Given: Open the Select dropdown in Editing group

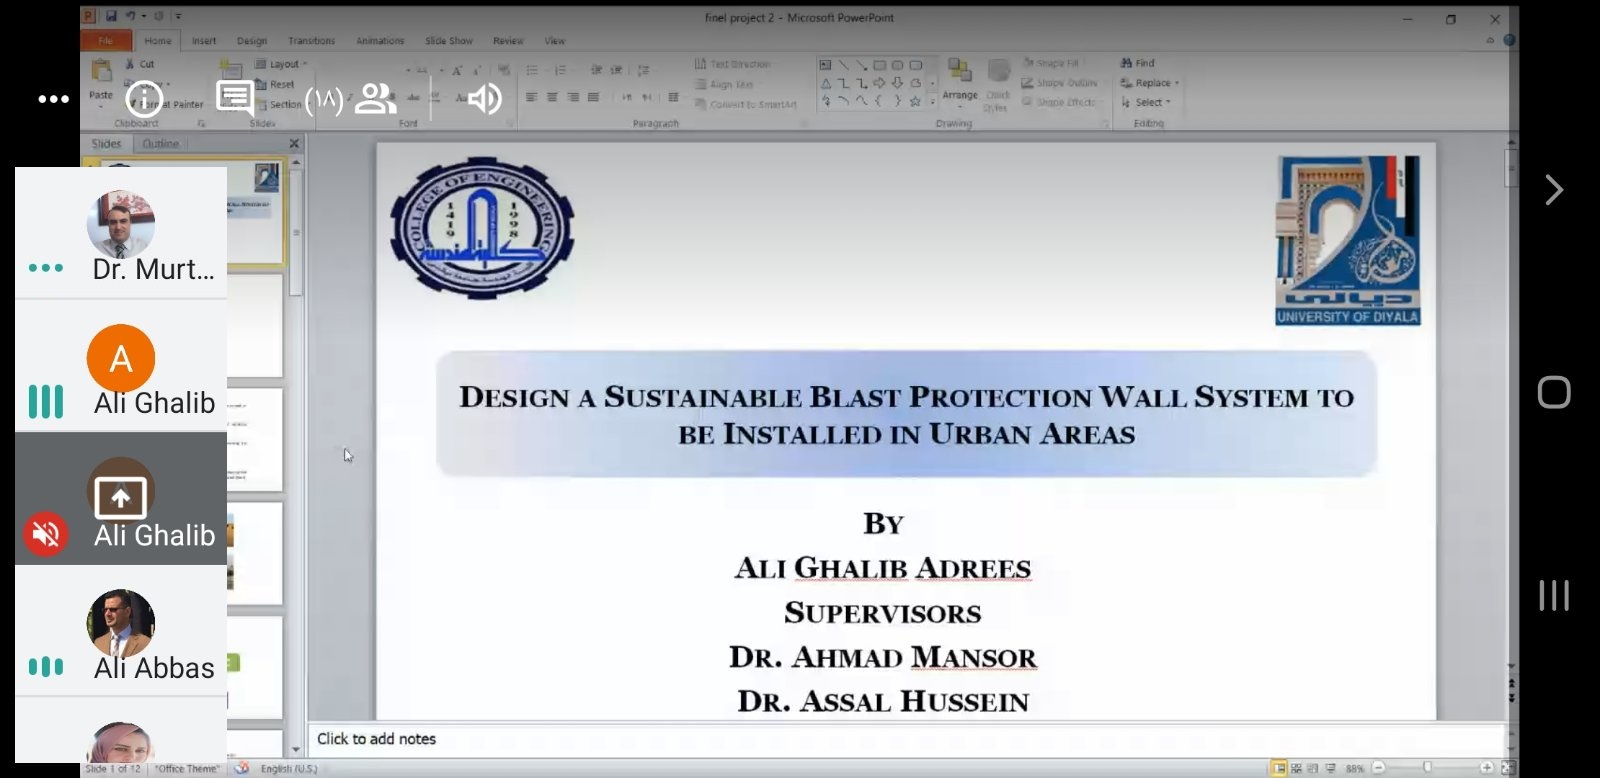Looking at the screenshot, I should tap(1145, 102).
